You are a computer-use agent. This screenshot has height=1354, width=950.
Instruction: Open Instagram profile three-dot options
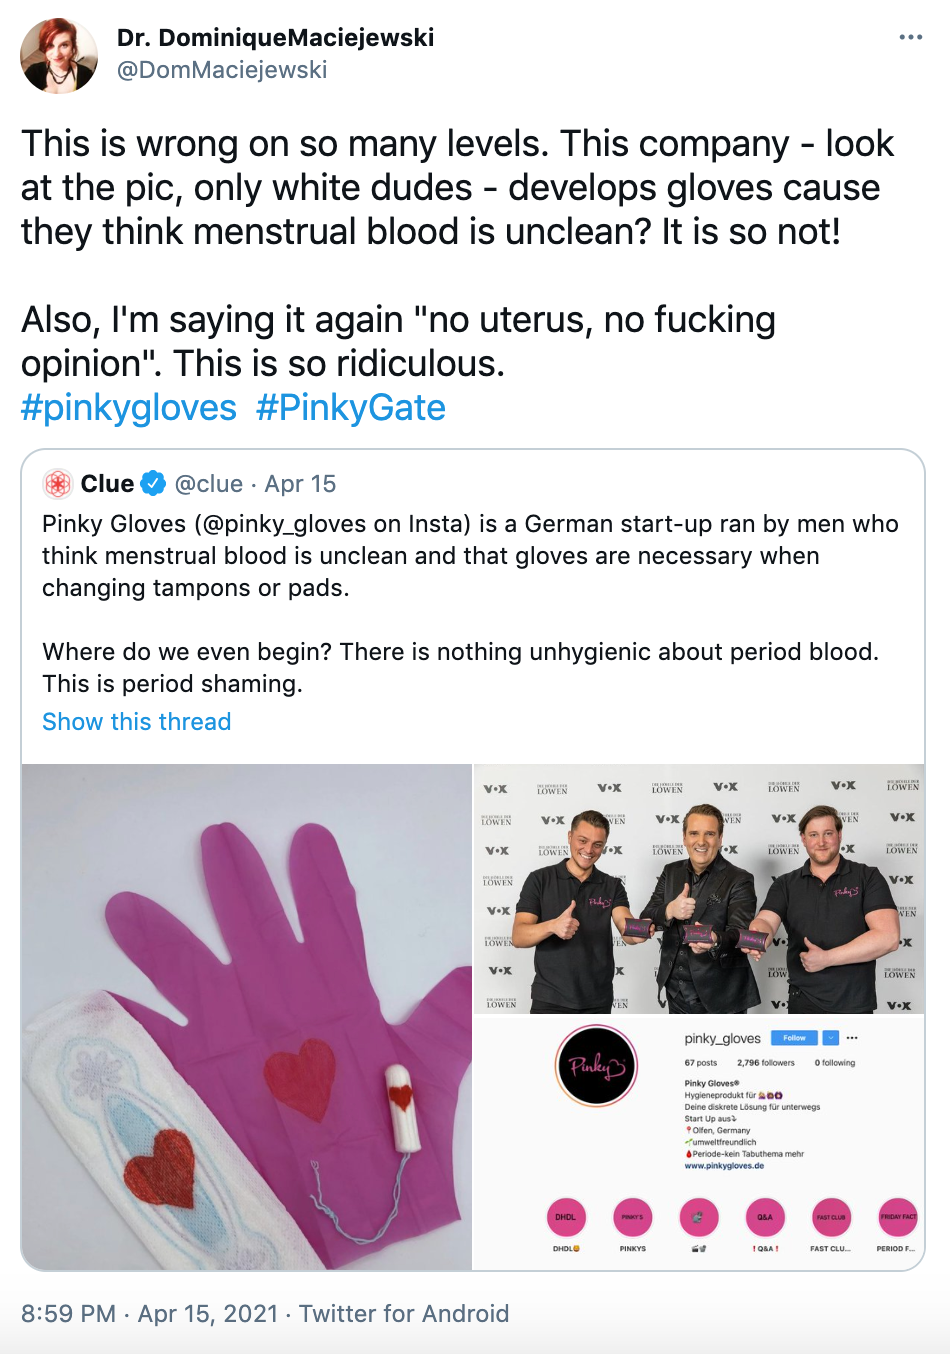coord(852,1038)
